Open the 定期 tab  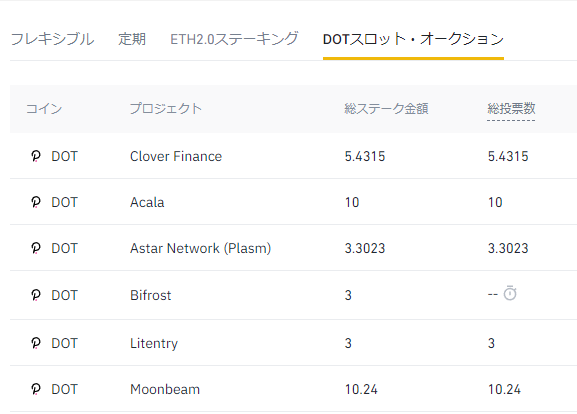132,39
